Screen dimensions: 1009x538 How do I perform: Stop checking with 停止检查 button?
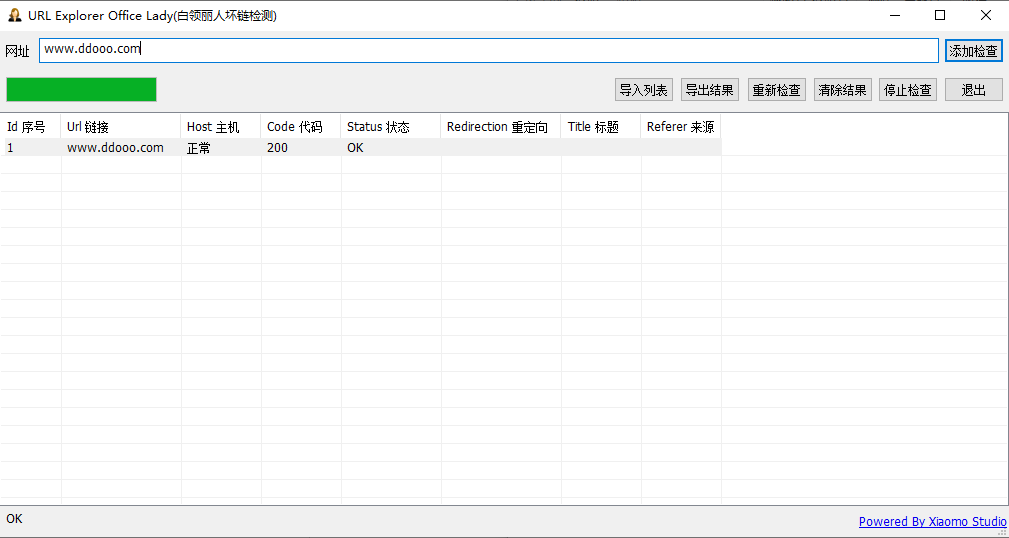(908, 90)
